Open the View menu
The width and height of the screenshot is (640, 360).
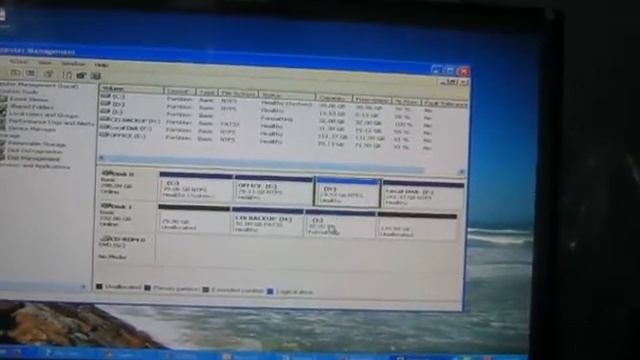pos(45,63)
